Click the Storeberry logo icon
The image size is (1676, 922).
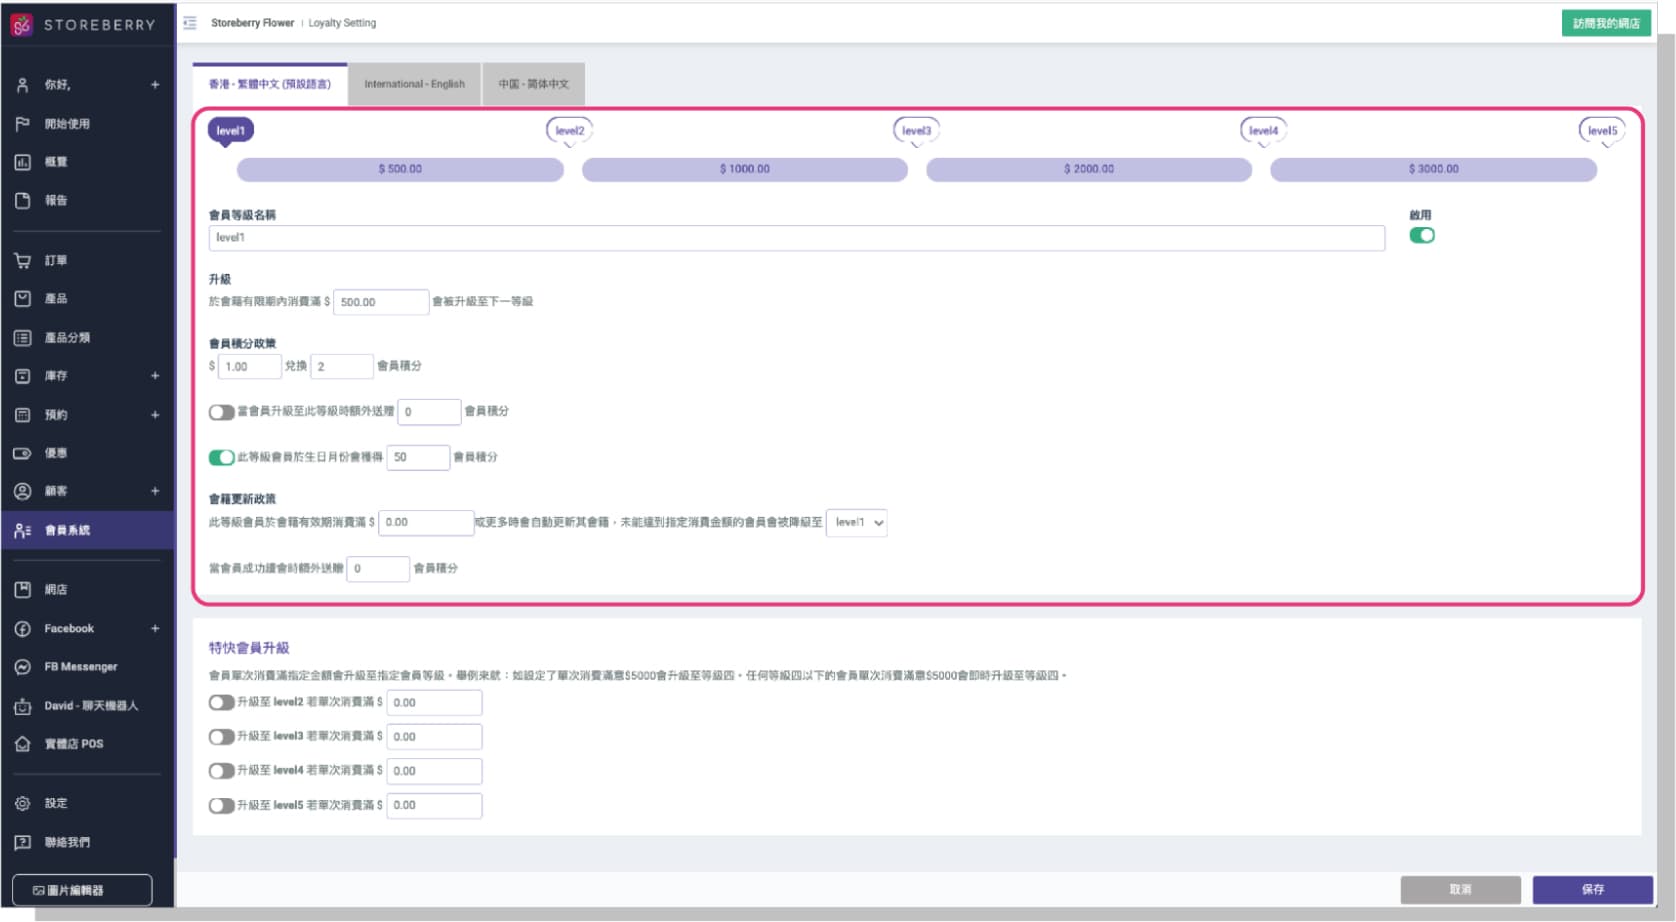click(x=21, y=24)
